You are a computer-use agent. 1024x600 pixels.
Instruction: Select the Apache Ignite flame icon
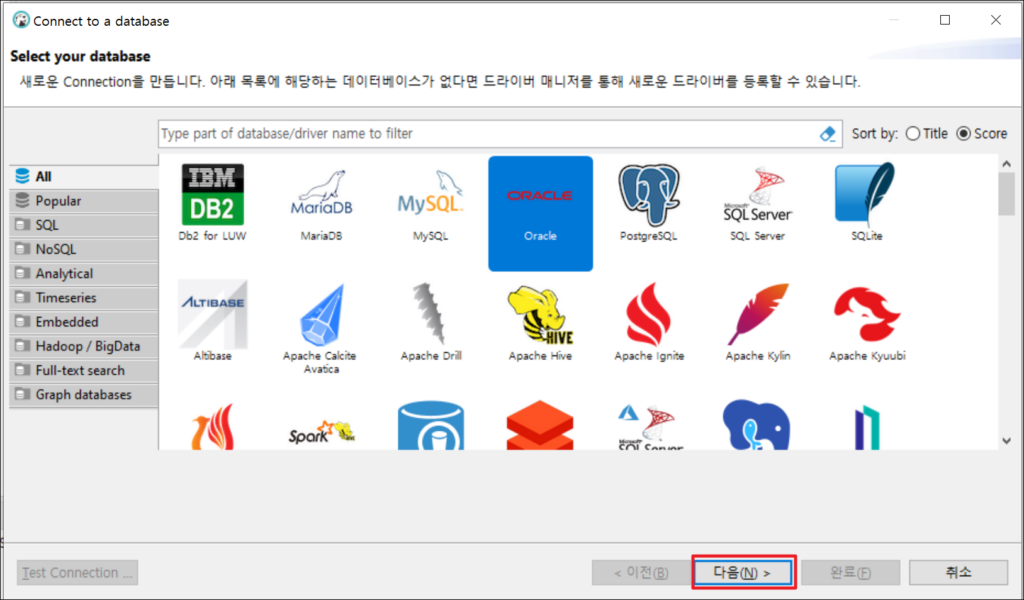click(x=649, y=314)
